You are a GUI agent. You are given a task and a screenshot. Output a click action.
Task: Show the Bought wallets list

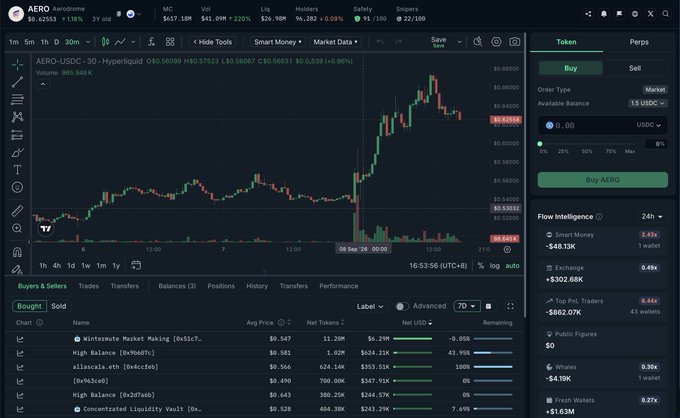[x=29, y=306]
